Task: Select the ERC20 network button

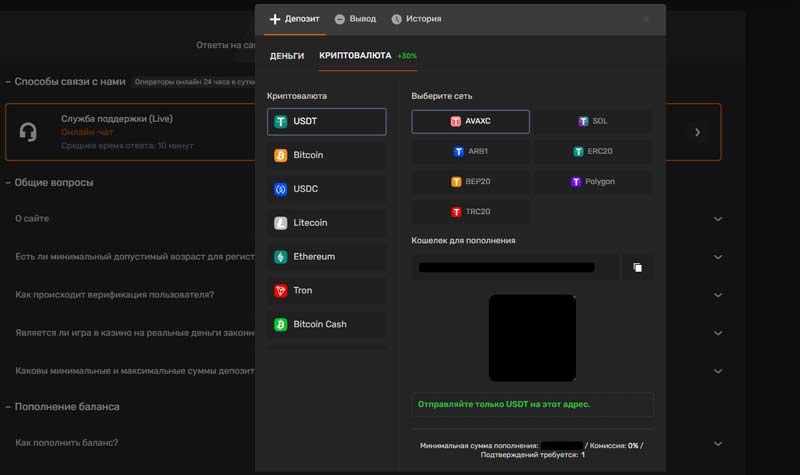Action: (592, 152)
